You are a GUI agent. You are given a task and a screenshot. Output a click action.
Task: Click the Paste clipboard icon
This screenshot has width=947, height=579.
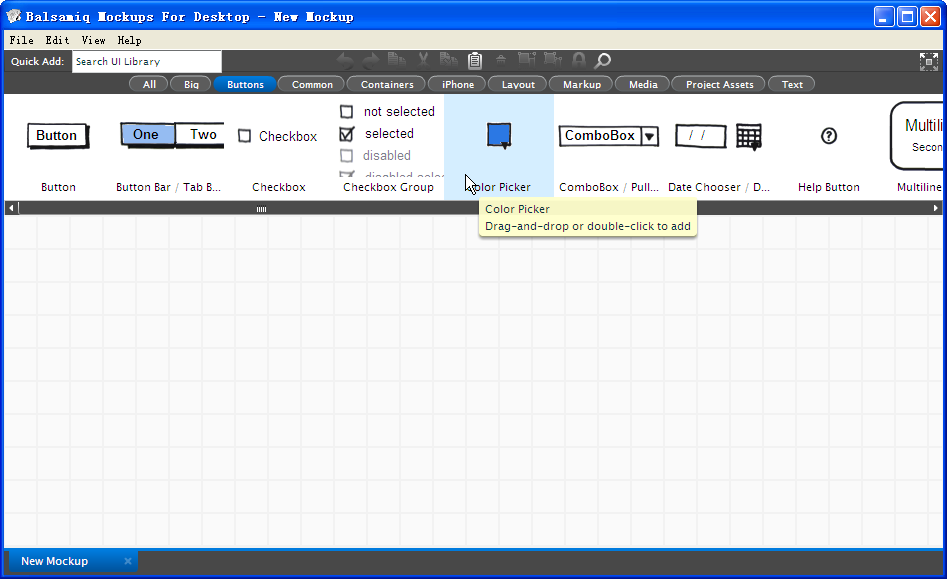[475, 60]
